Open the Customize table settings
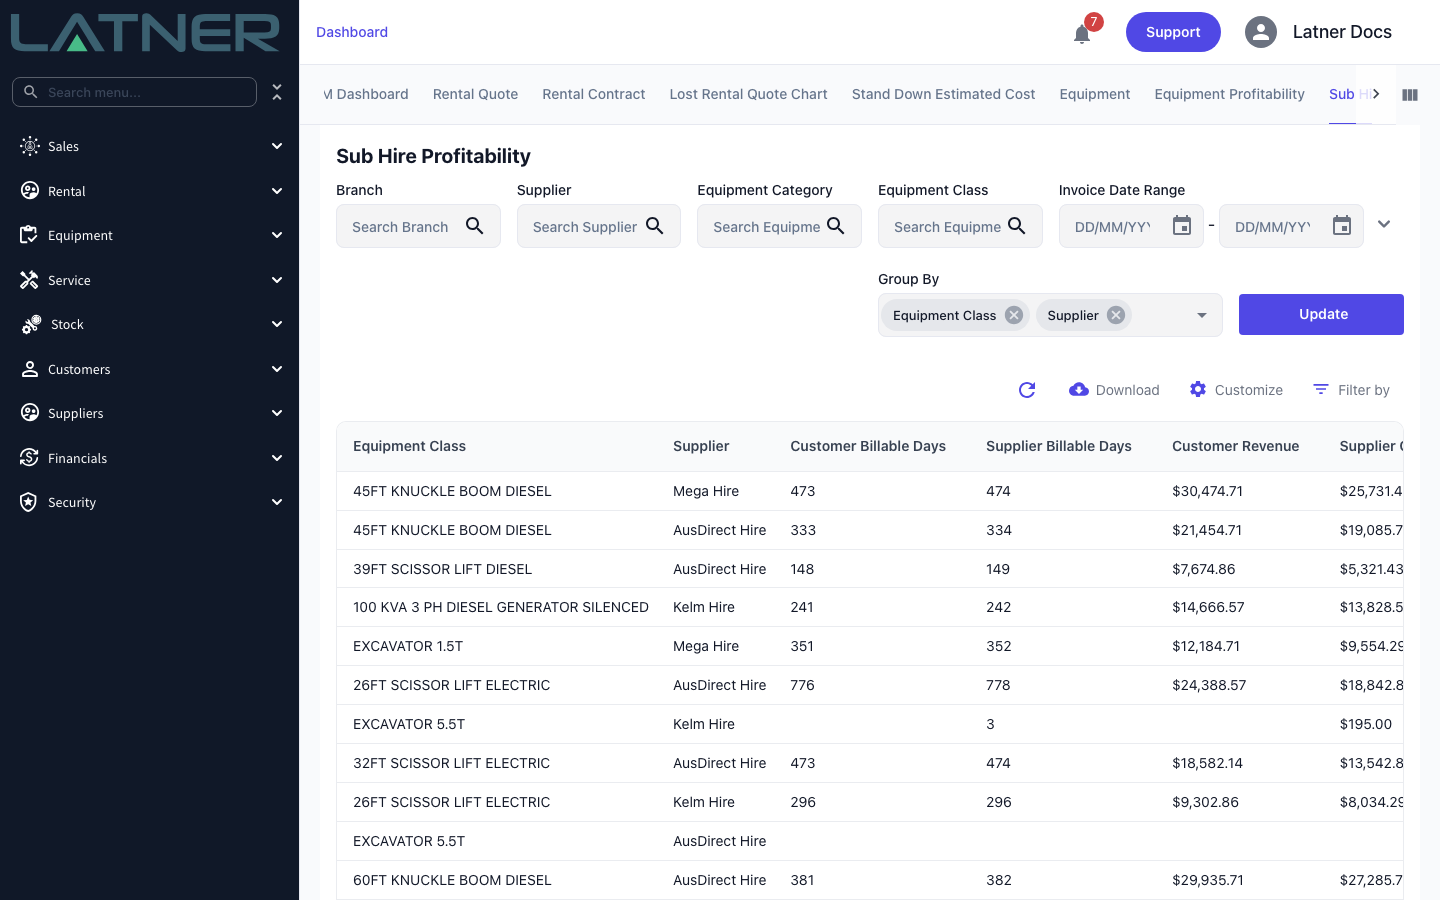Screen dimensions: 1440x900 pyautogui.click(x=1236, y=390)
